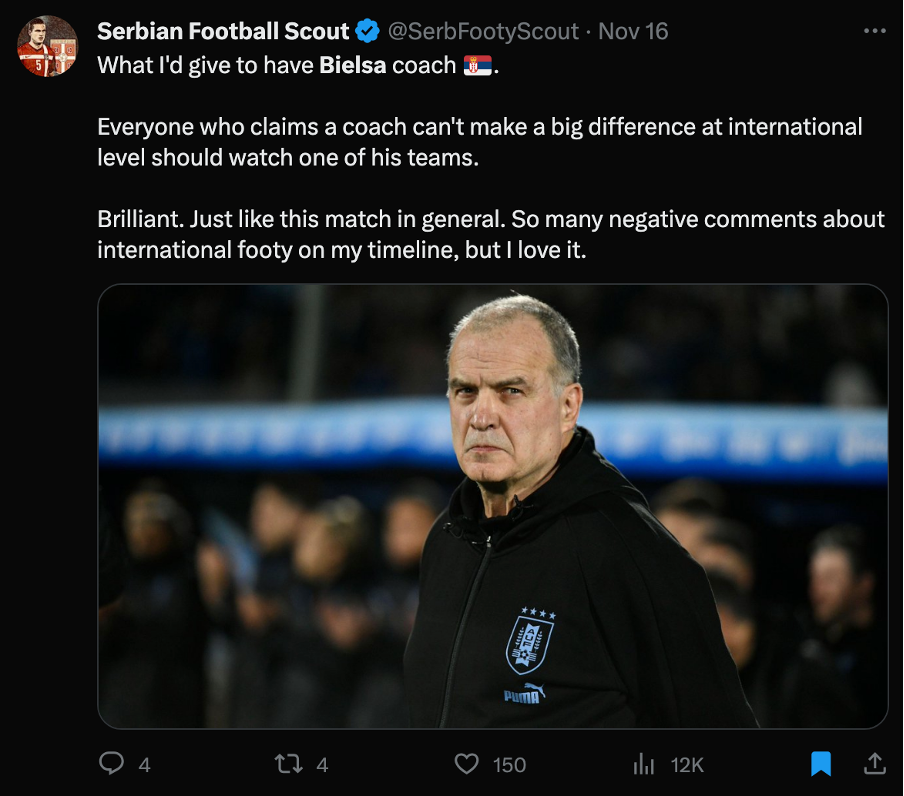Image resolution: width=904 pixels, height=796 pixels.
Task: Click the Serbian Football Scout display name
Action: [x=223, y=32]
